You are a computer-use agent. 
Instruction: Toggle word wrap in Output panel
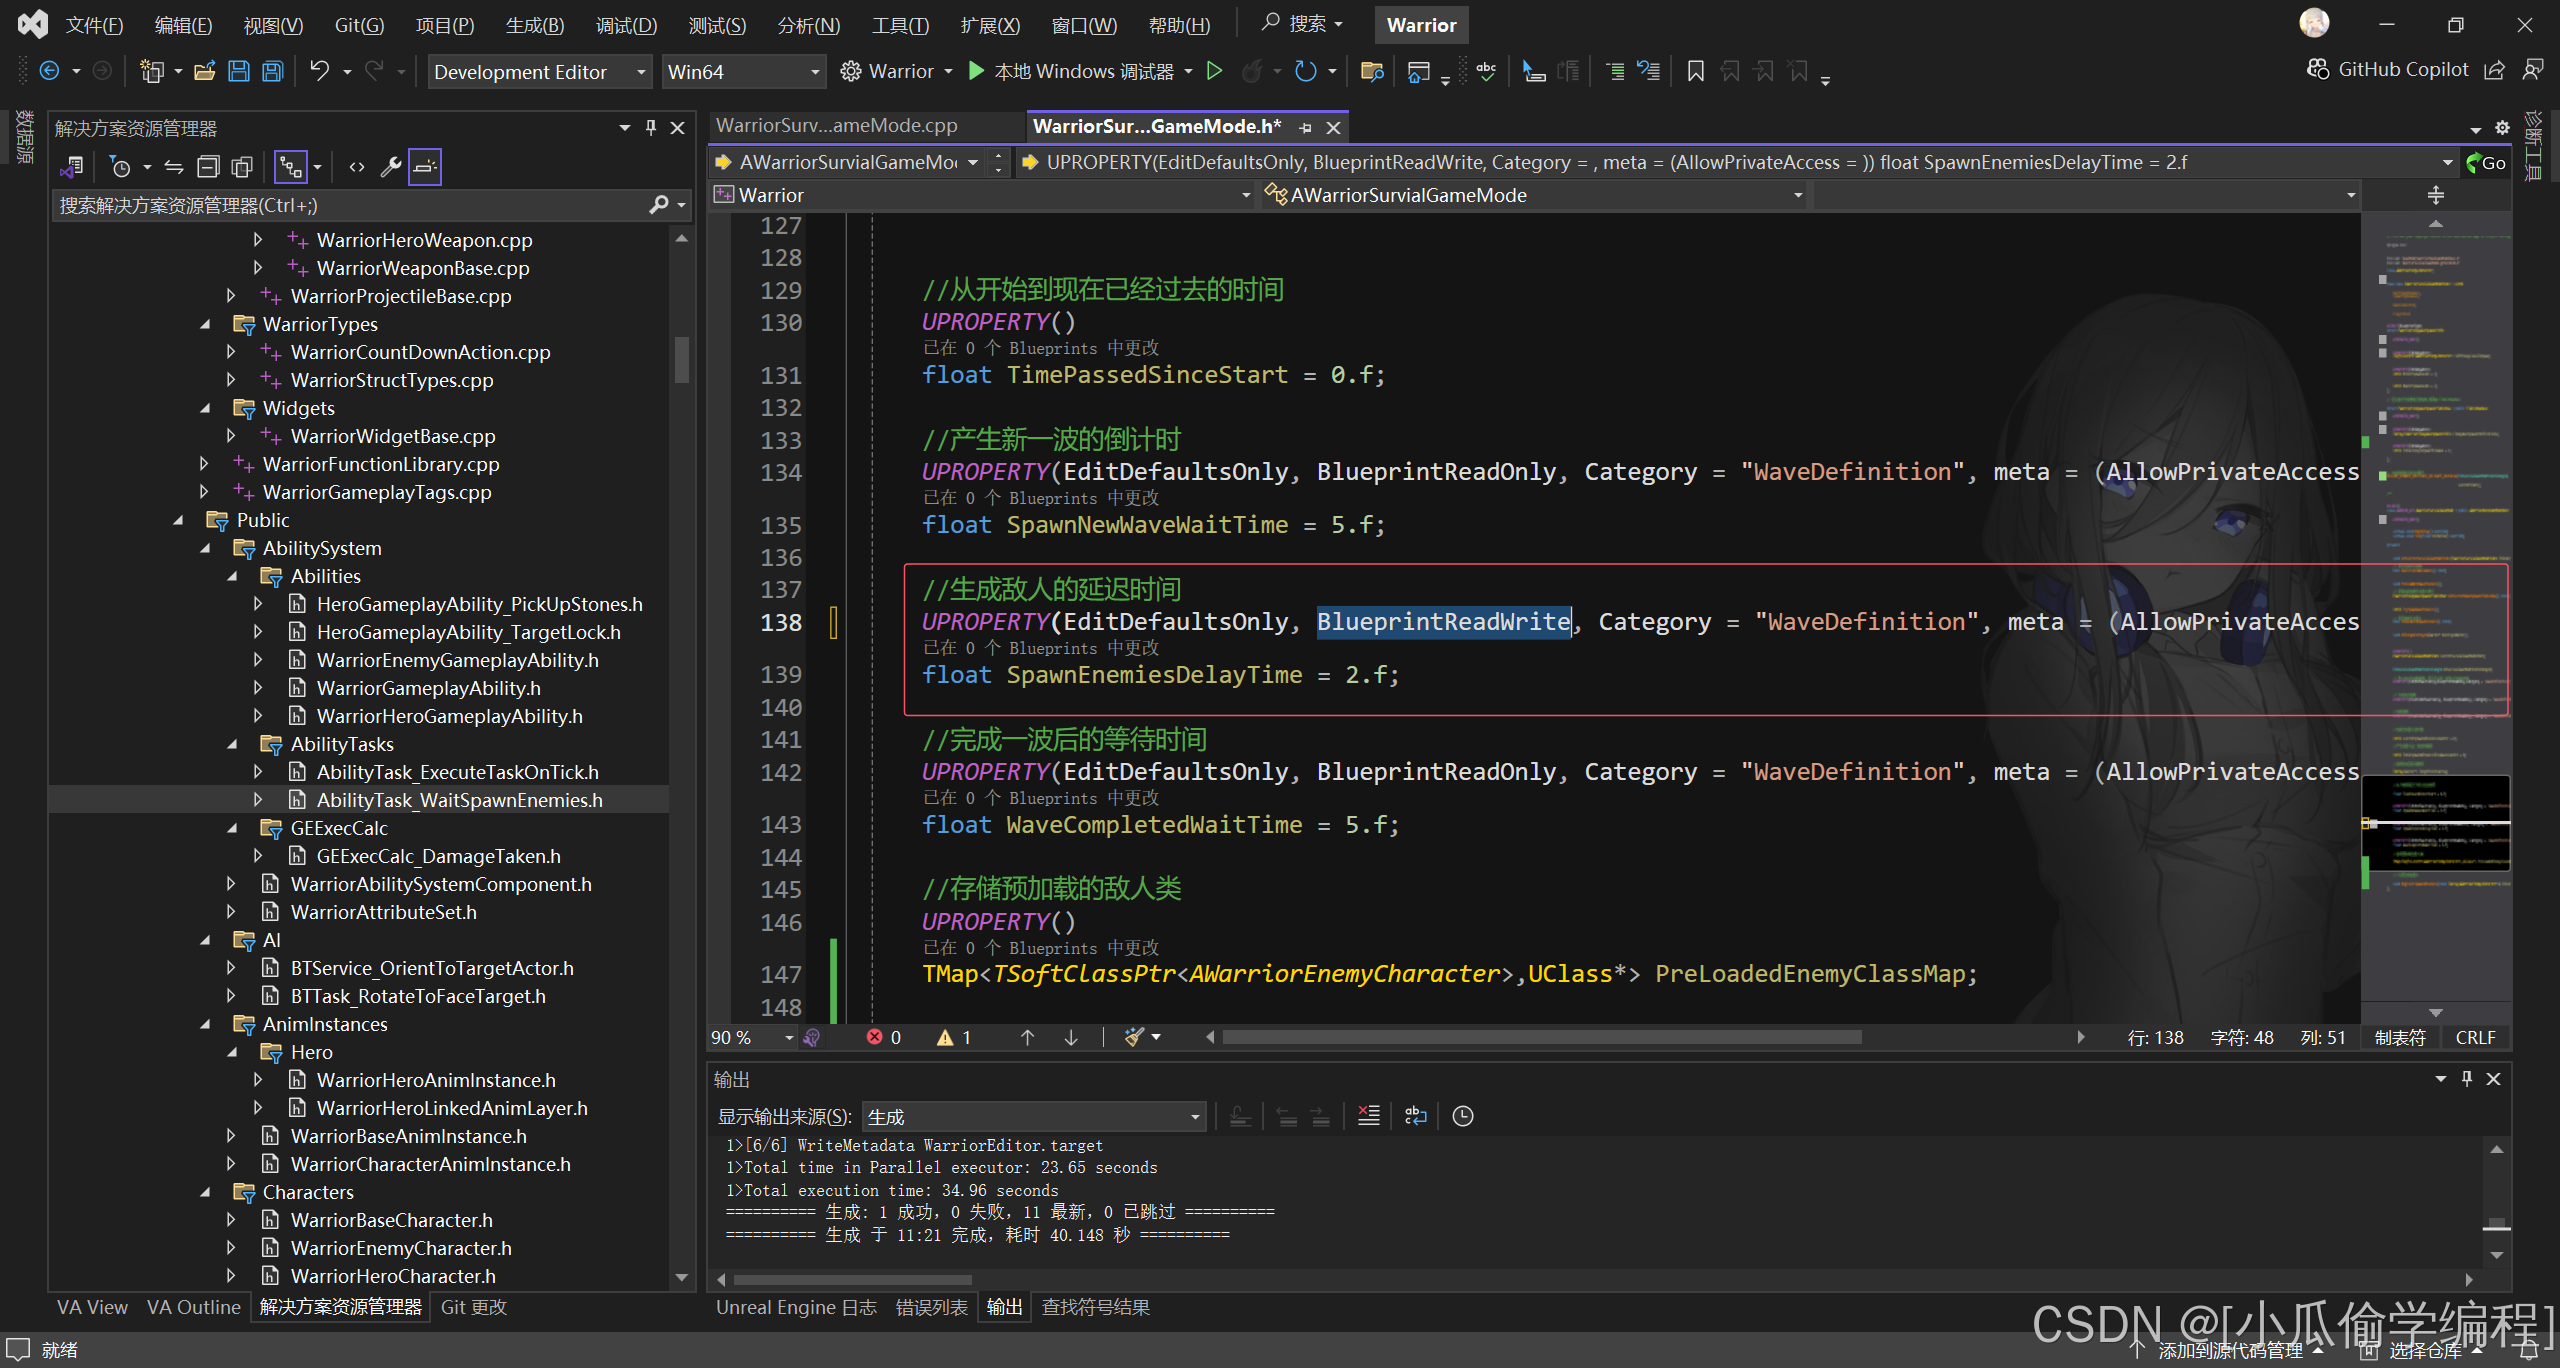pyautogui.click(x=1415, y=1116)
